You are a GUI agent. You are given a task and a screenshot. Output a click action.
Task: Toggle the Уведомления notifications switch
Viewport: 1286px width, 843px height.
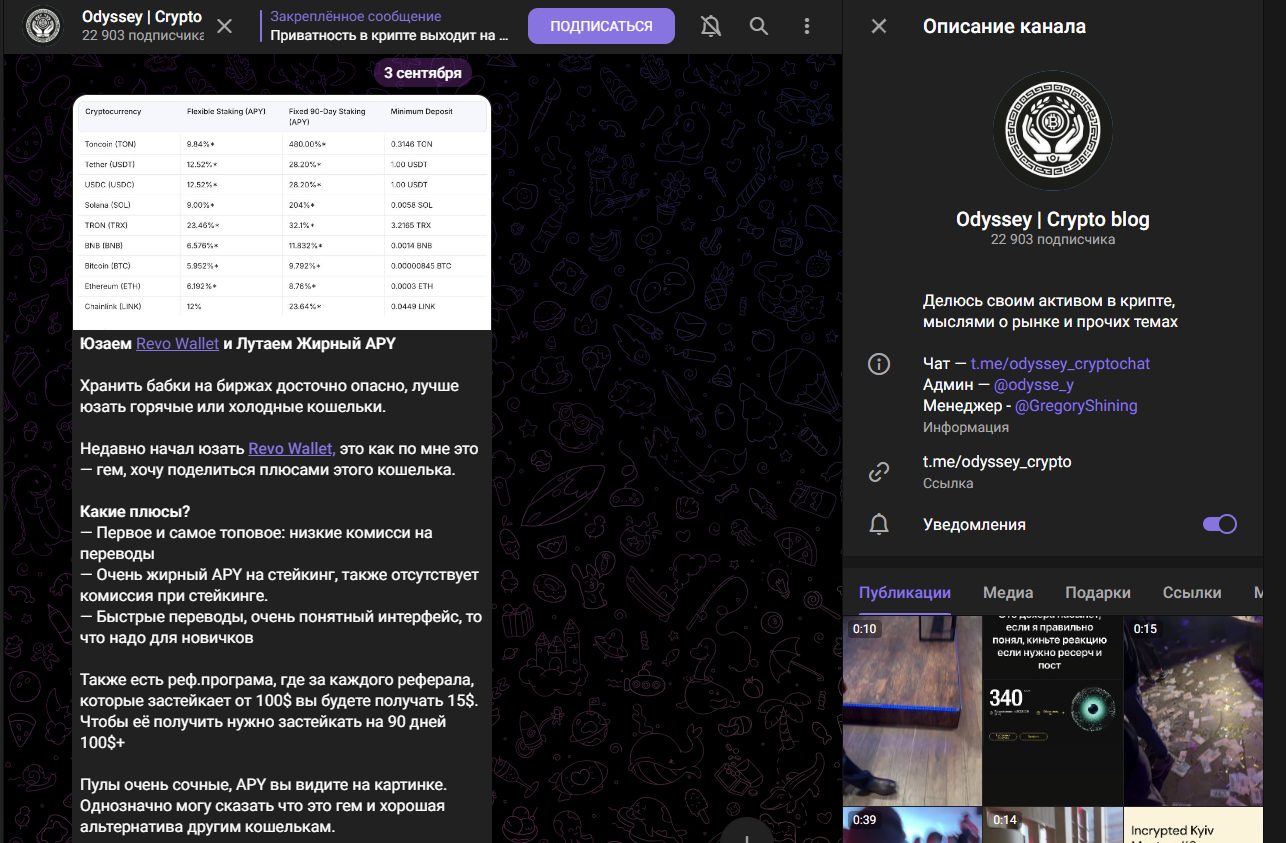1220,524
